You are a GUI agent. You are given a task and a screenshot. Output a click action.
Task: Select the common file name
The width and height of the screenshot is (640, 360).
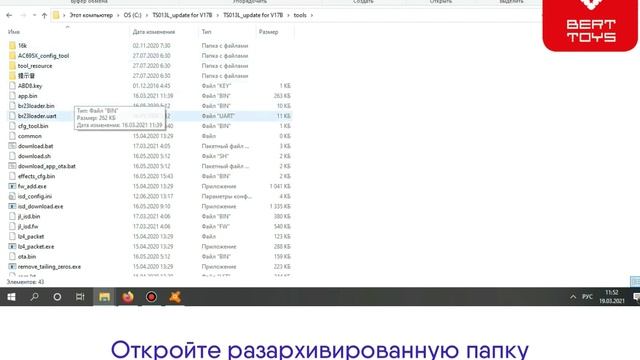coord(30,136)
